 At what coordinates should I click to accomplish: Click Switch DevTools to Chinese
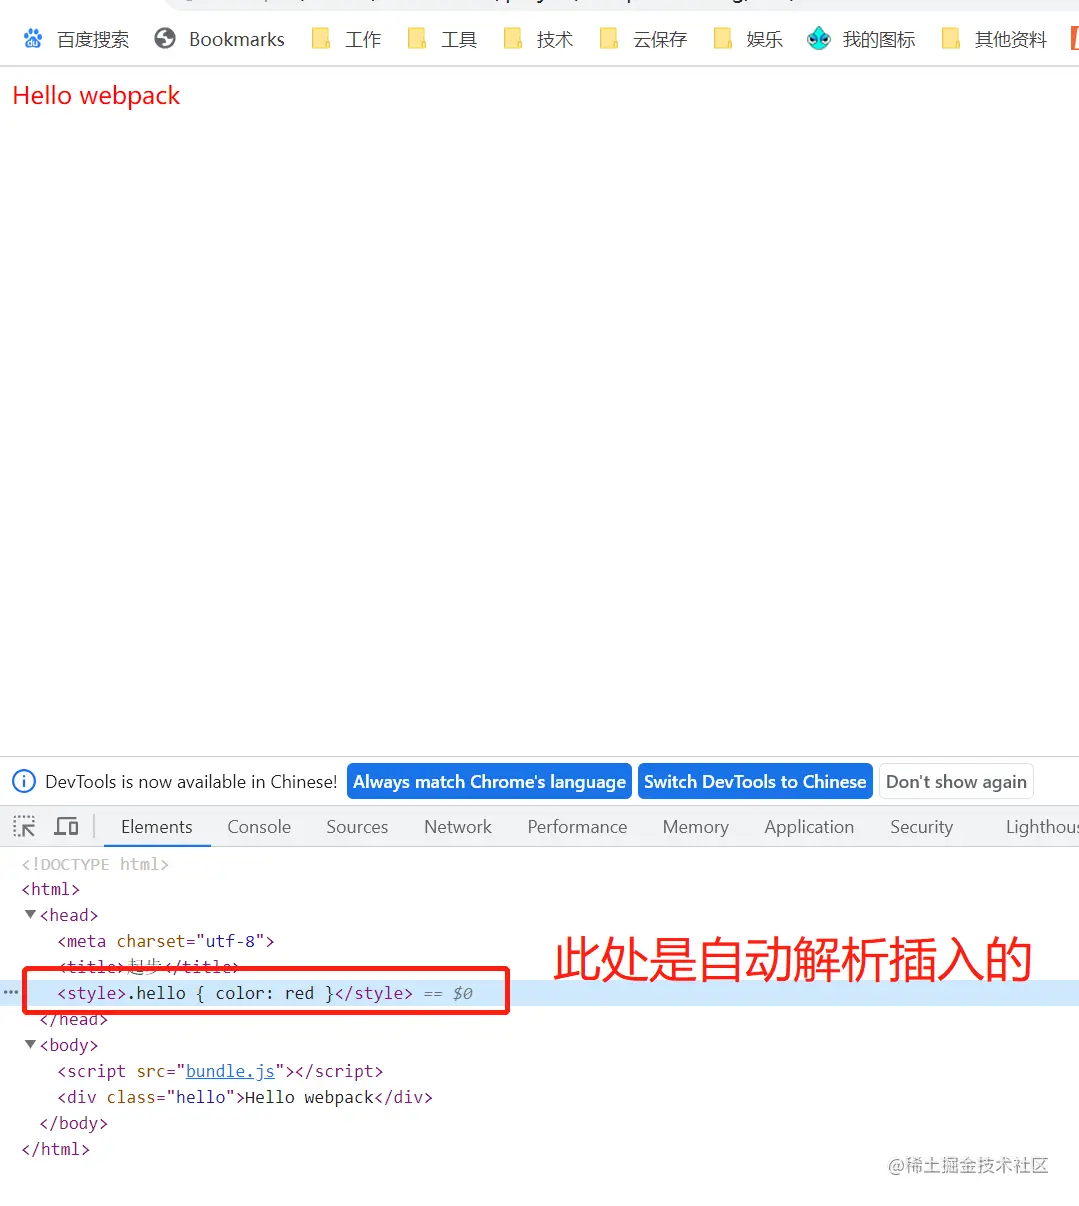point(755,782)
